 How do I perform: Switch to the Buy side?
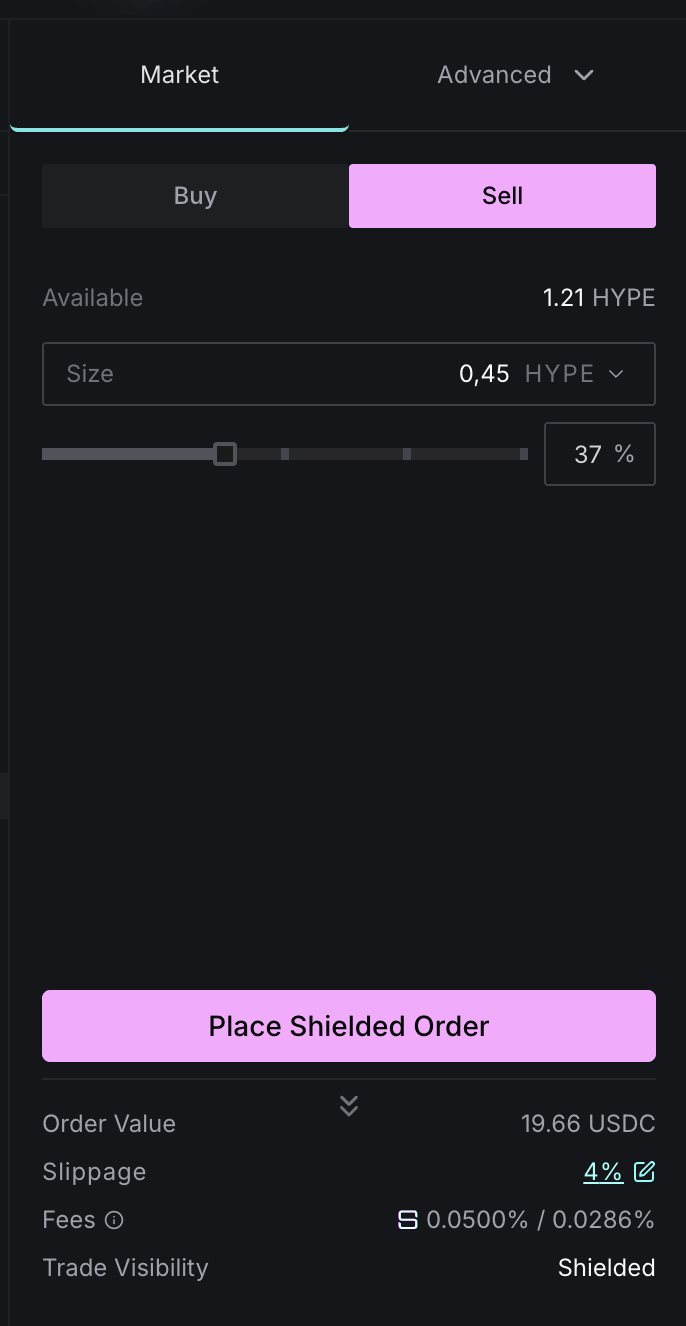click(195, 196)
